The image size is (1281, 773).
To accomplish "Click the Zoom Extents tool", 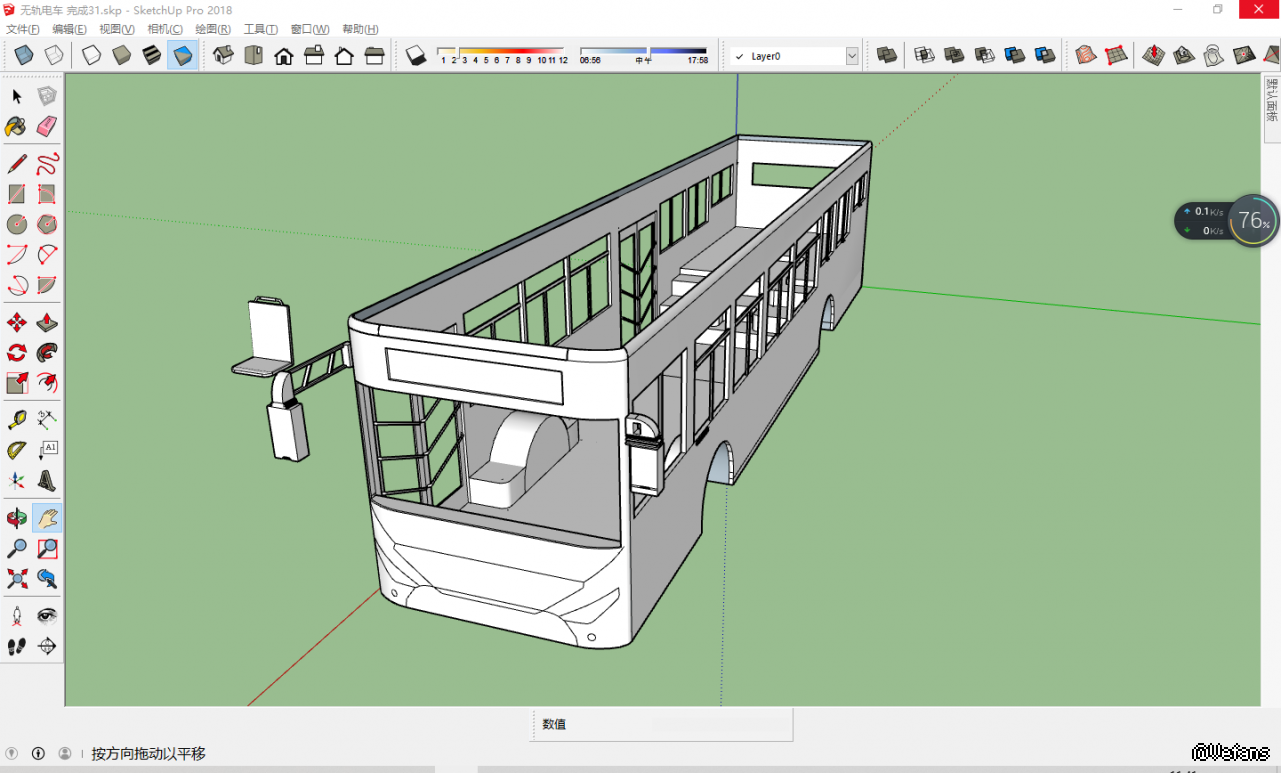I will pos(16,578).
